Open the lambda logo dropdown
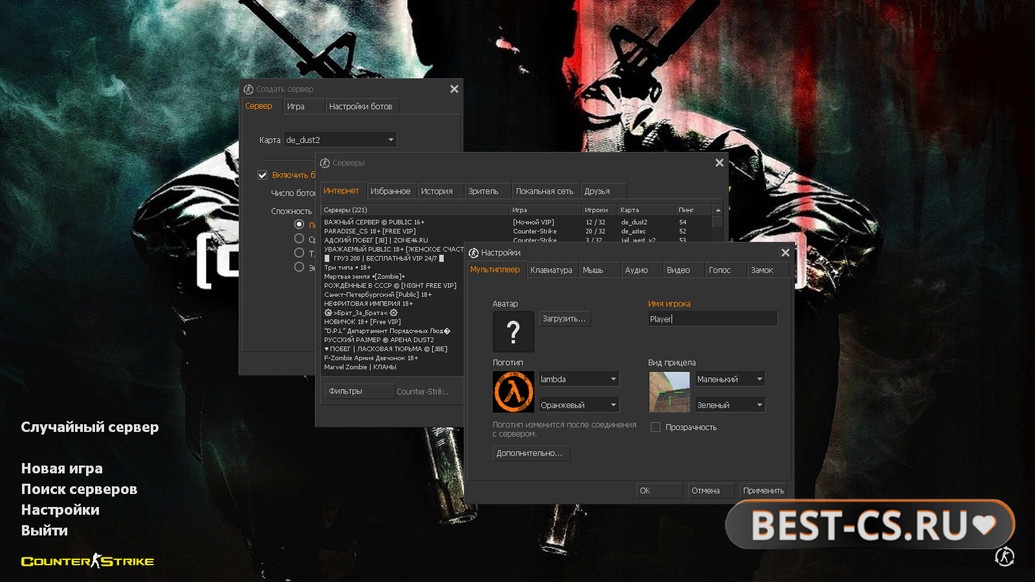Image resolution: width=1035 pixels, height=582 pixels. (579, 379)
